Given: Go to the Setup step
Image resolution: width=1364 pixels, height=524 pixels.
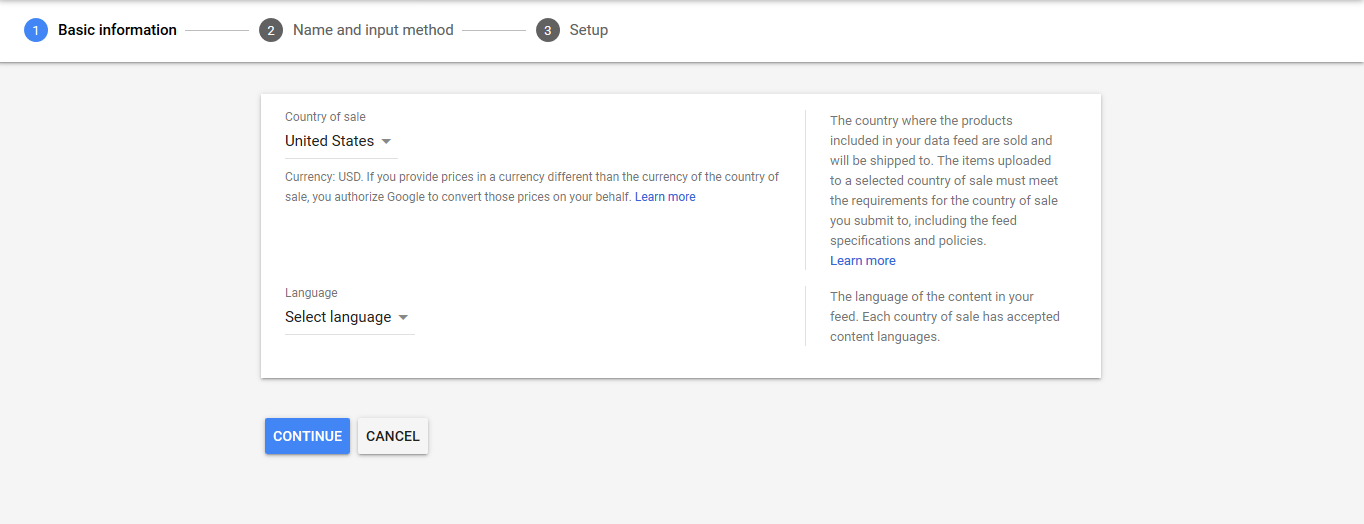Looking at the screenshot, I should (x=589, y=30).
